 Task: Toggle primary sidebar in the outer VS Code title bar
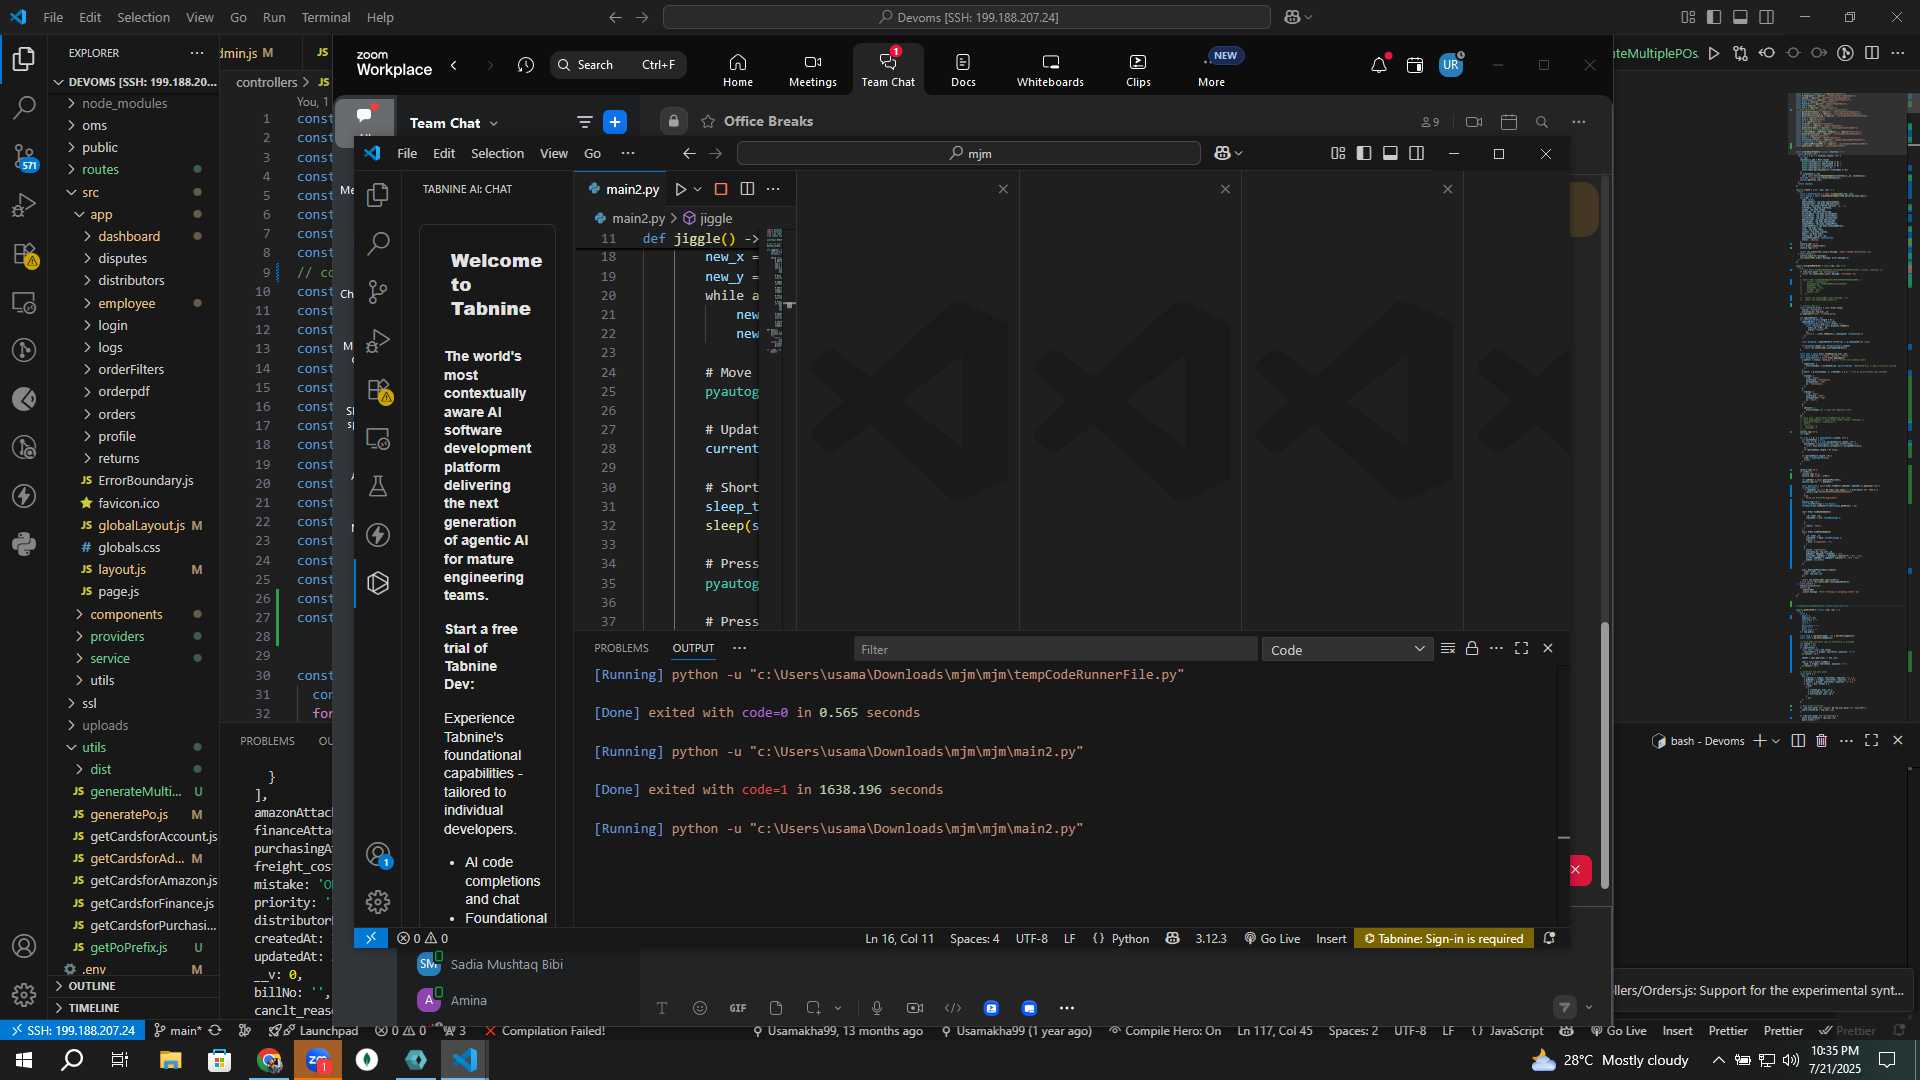[x=1714, y=17]
